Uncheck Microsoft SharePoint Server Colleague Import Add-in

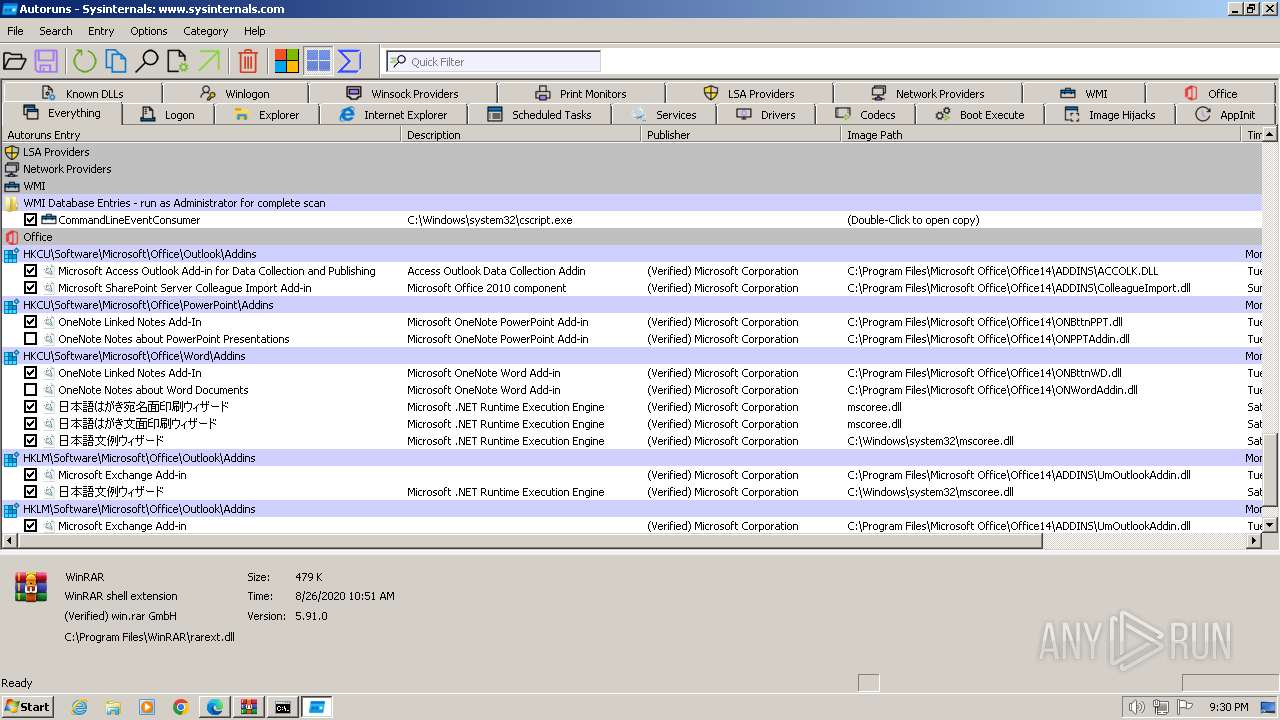coord(31,288)
